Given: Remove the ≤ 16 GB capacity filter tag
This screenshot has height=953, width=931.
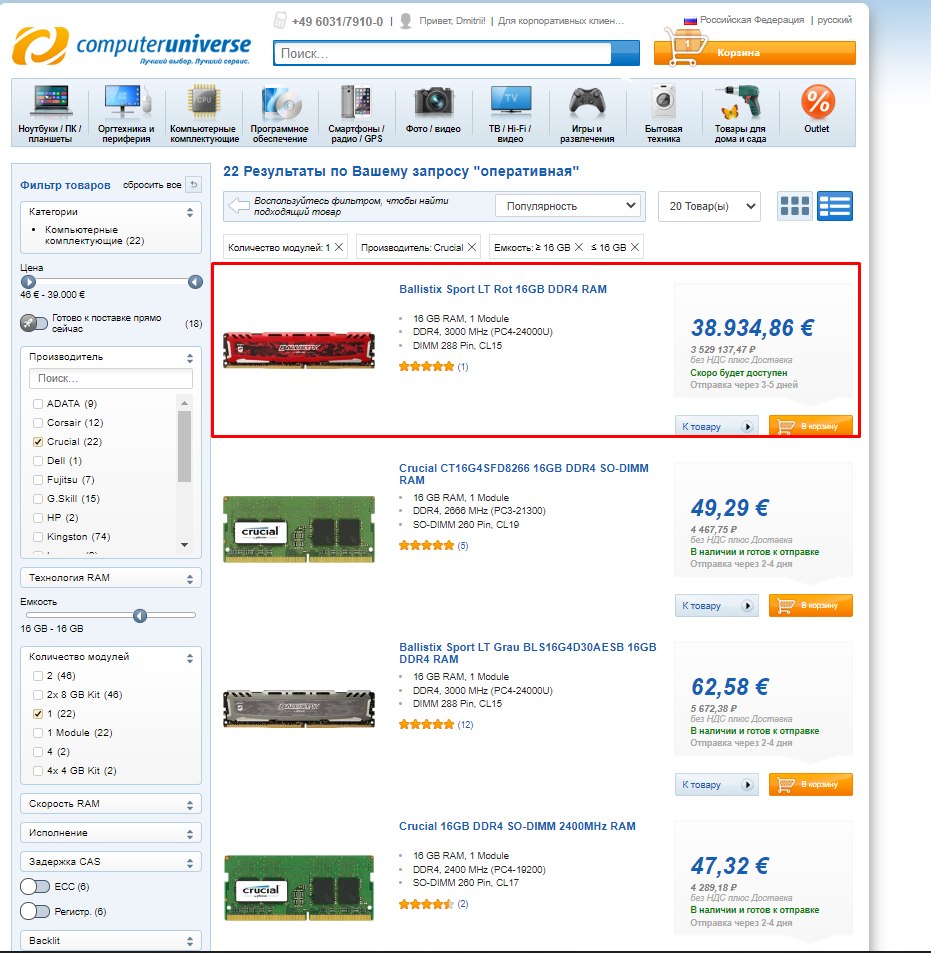Looking at the screenshot, I should coord(635,247).
